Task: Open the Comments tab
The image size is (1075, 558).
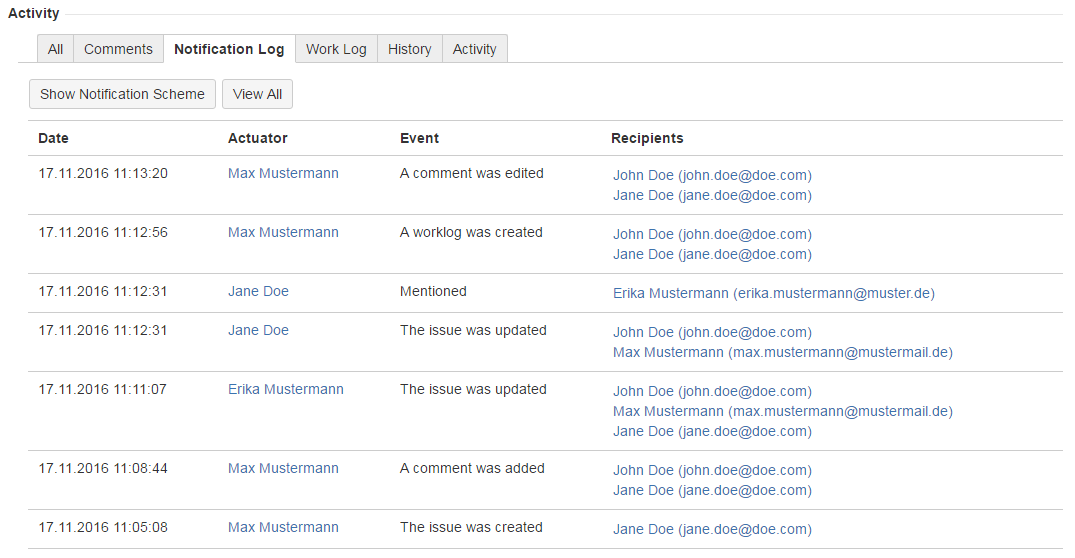Action: click(x=118, y=49)
